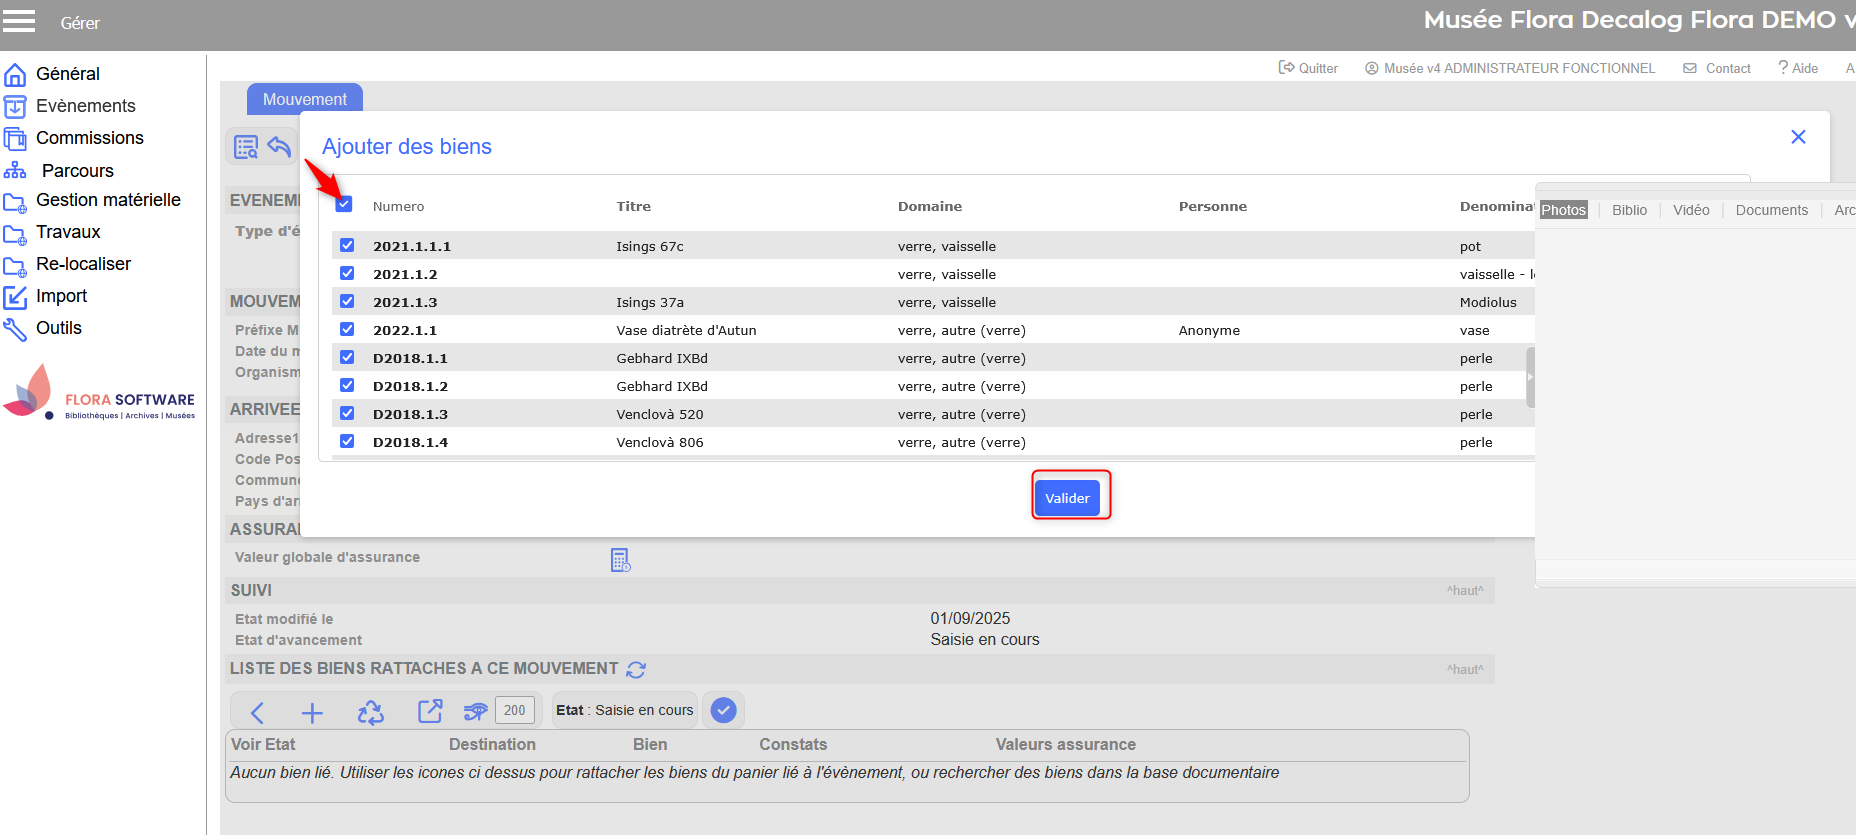Click ^haut^ in the Liste des biens header
The image size is (1856, 835).
[1464, 670]
